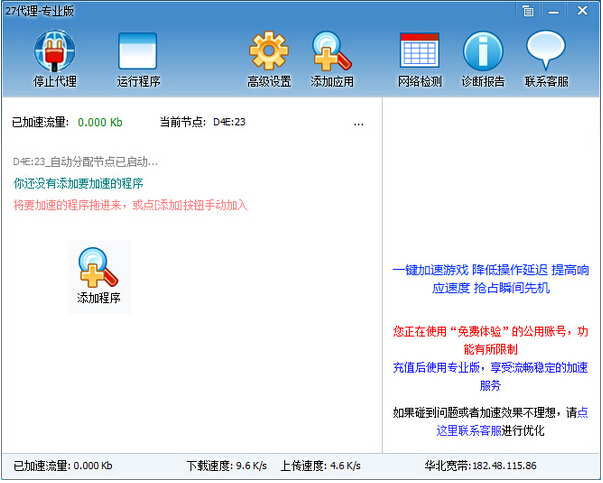
Task: Close the 27代理-专业版 window
Action: point(582,11)
